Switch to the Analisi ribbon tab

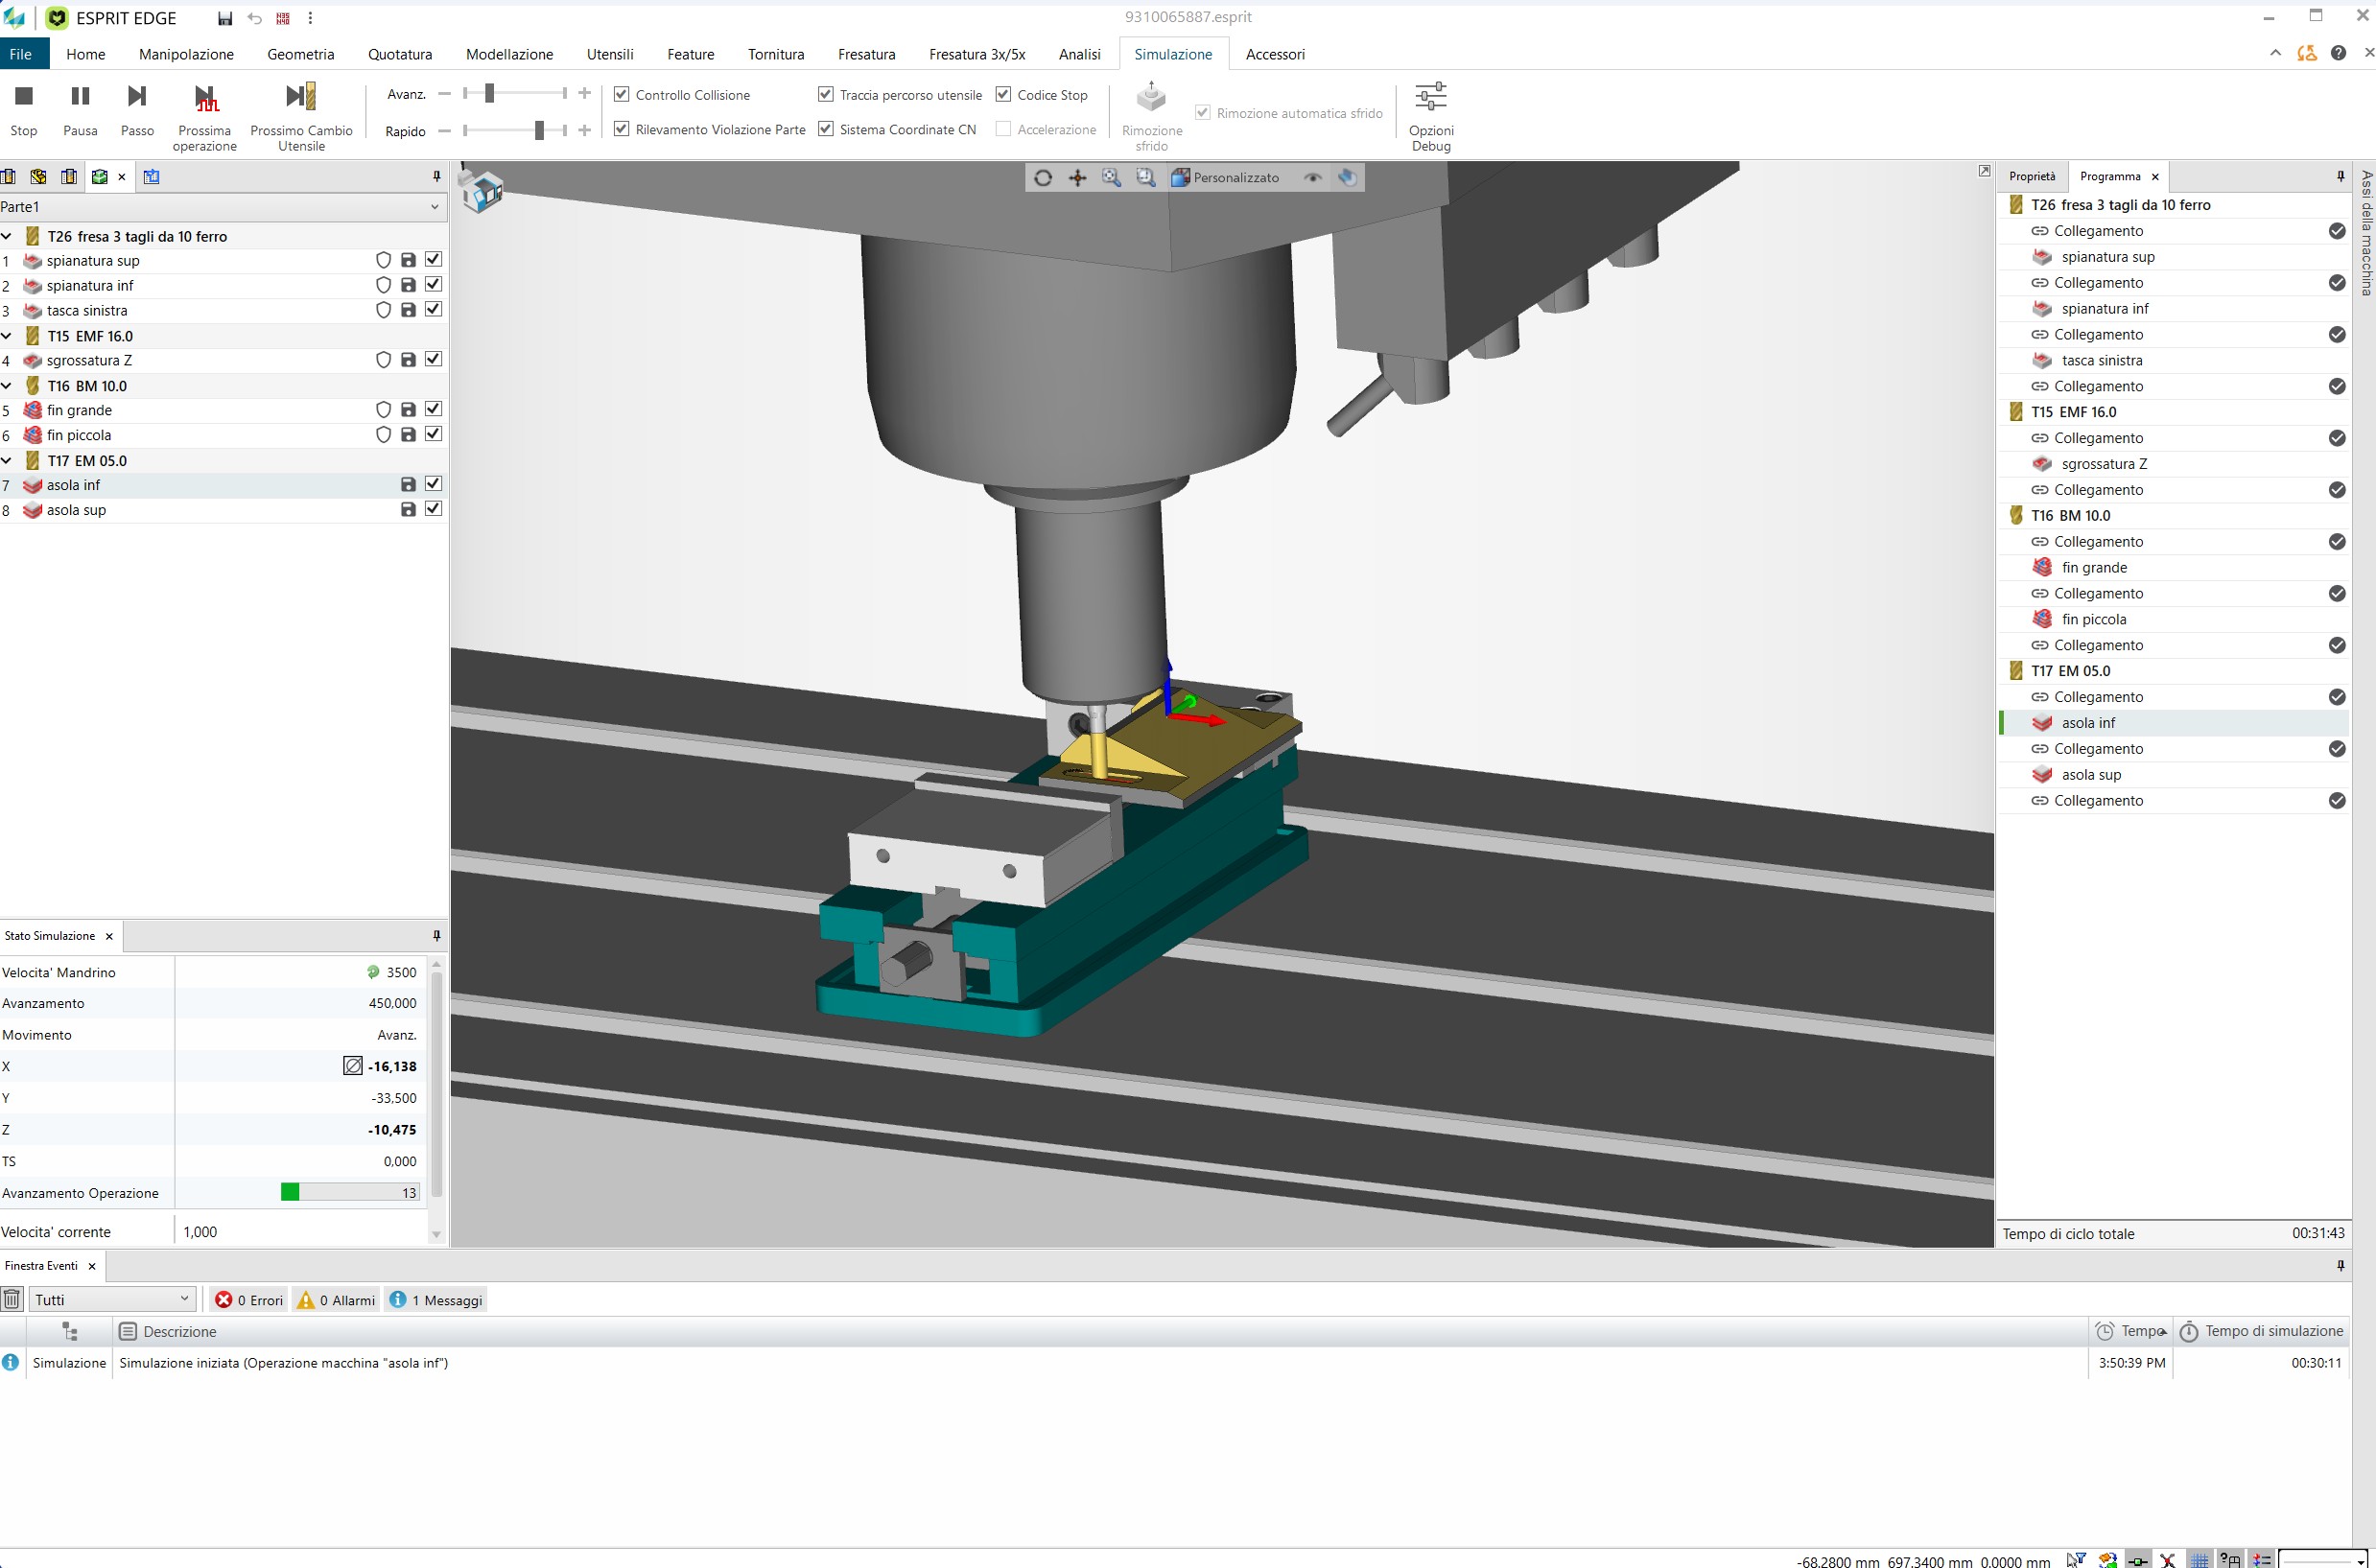click(1079, 54)
